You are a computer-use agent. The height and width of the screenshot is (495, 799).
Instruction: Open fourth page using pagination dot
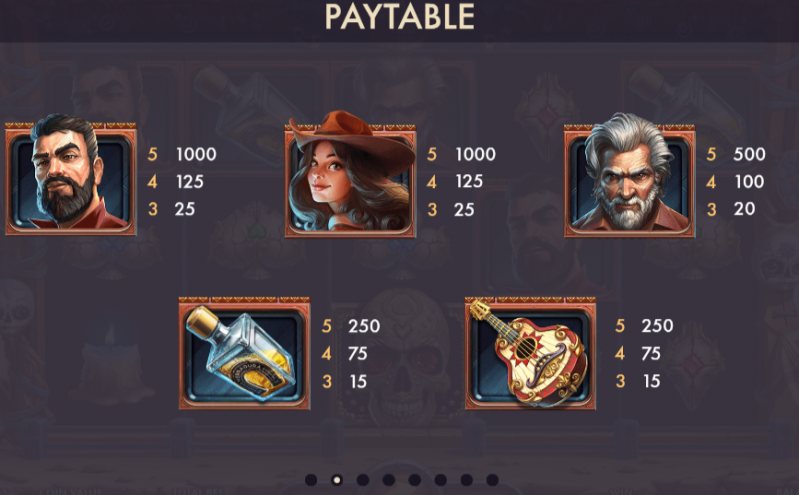[x=389, y=480]
